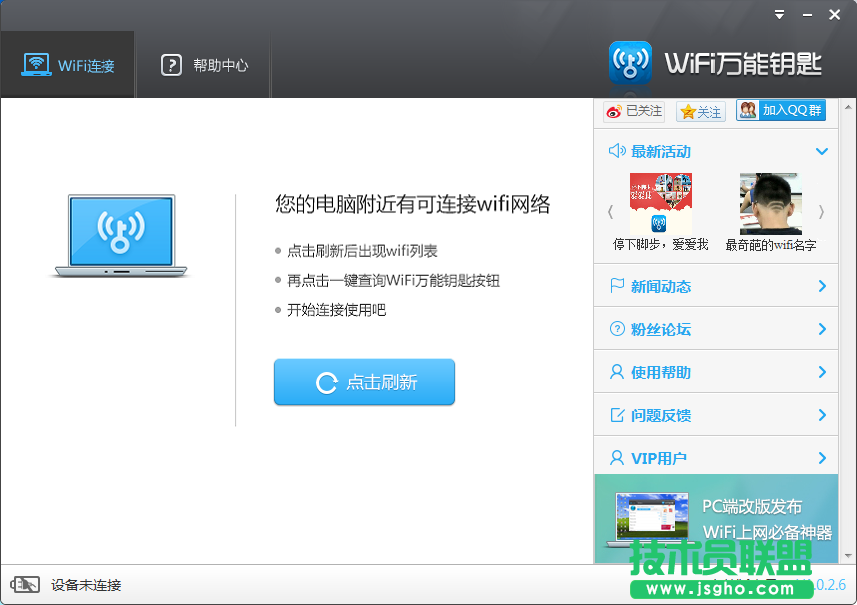
Task: Expand the VIP用户 section arrow
Action: point(823,457)
